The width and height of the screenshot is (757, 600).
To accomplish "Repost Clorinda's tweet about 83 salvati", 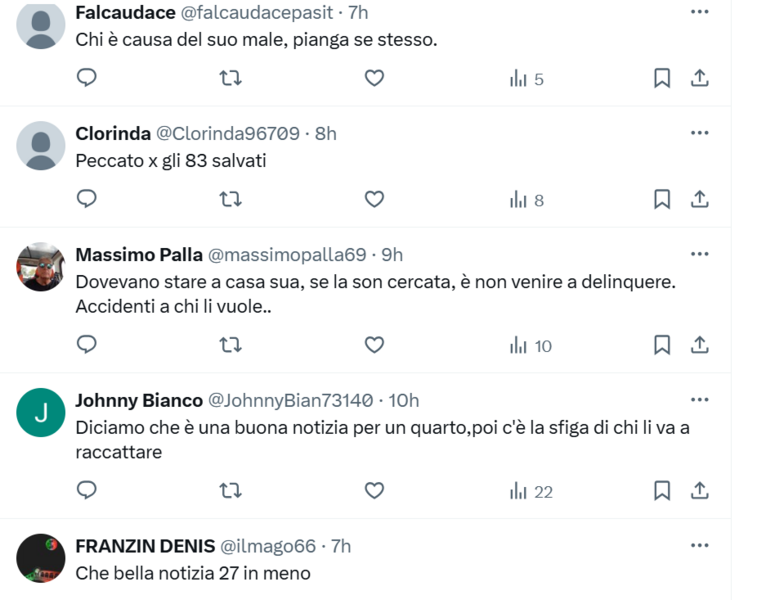I will (230, 199).
